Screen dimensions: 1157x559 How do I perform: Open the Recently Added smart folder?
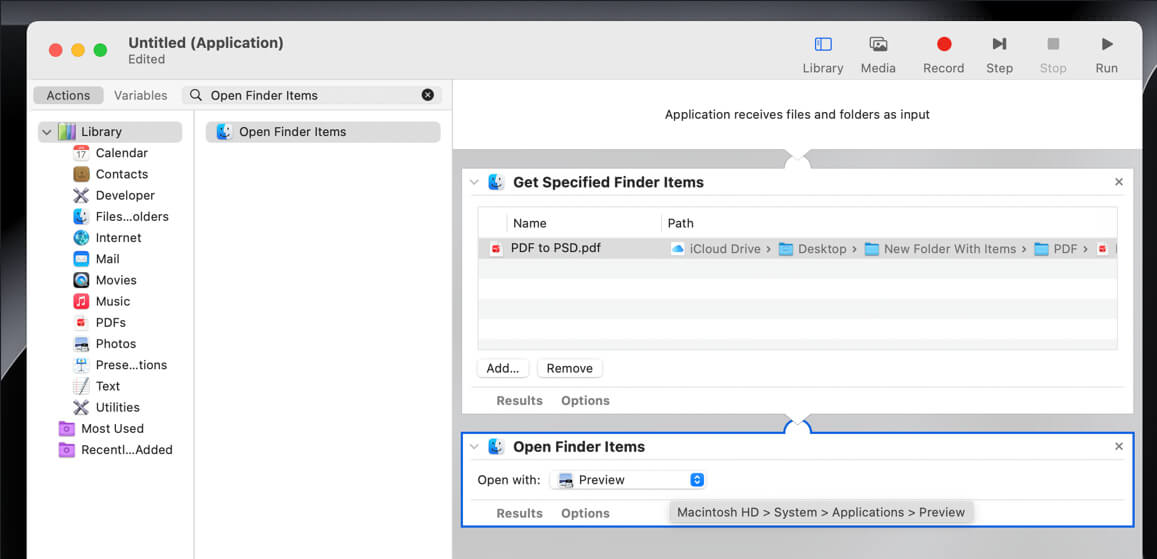click(115, 450)
